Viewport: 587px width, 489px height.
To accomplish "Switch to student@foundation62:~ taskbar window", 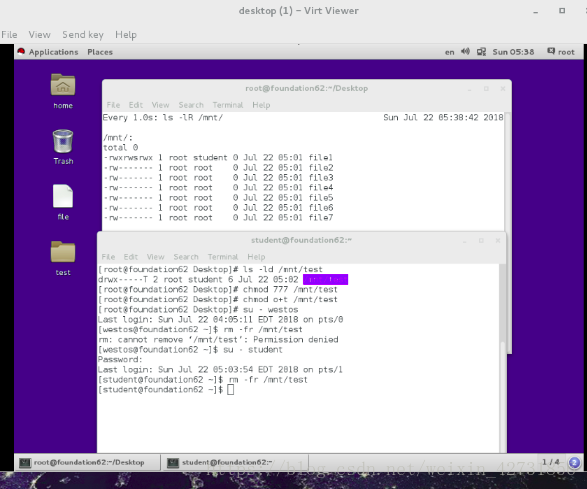I will coord(235,463).
